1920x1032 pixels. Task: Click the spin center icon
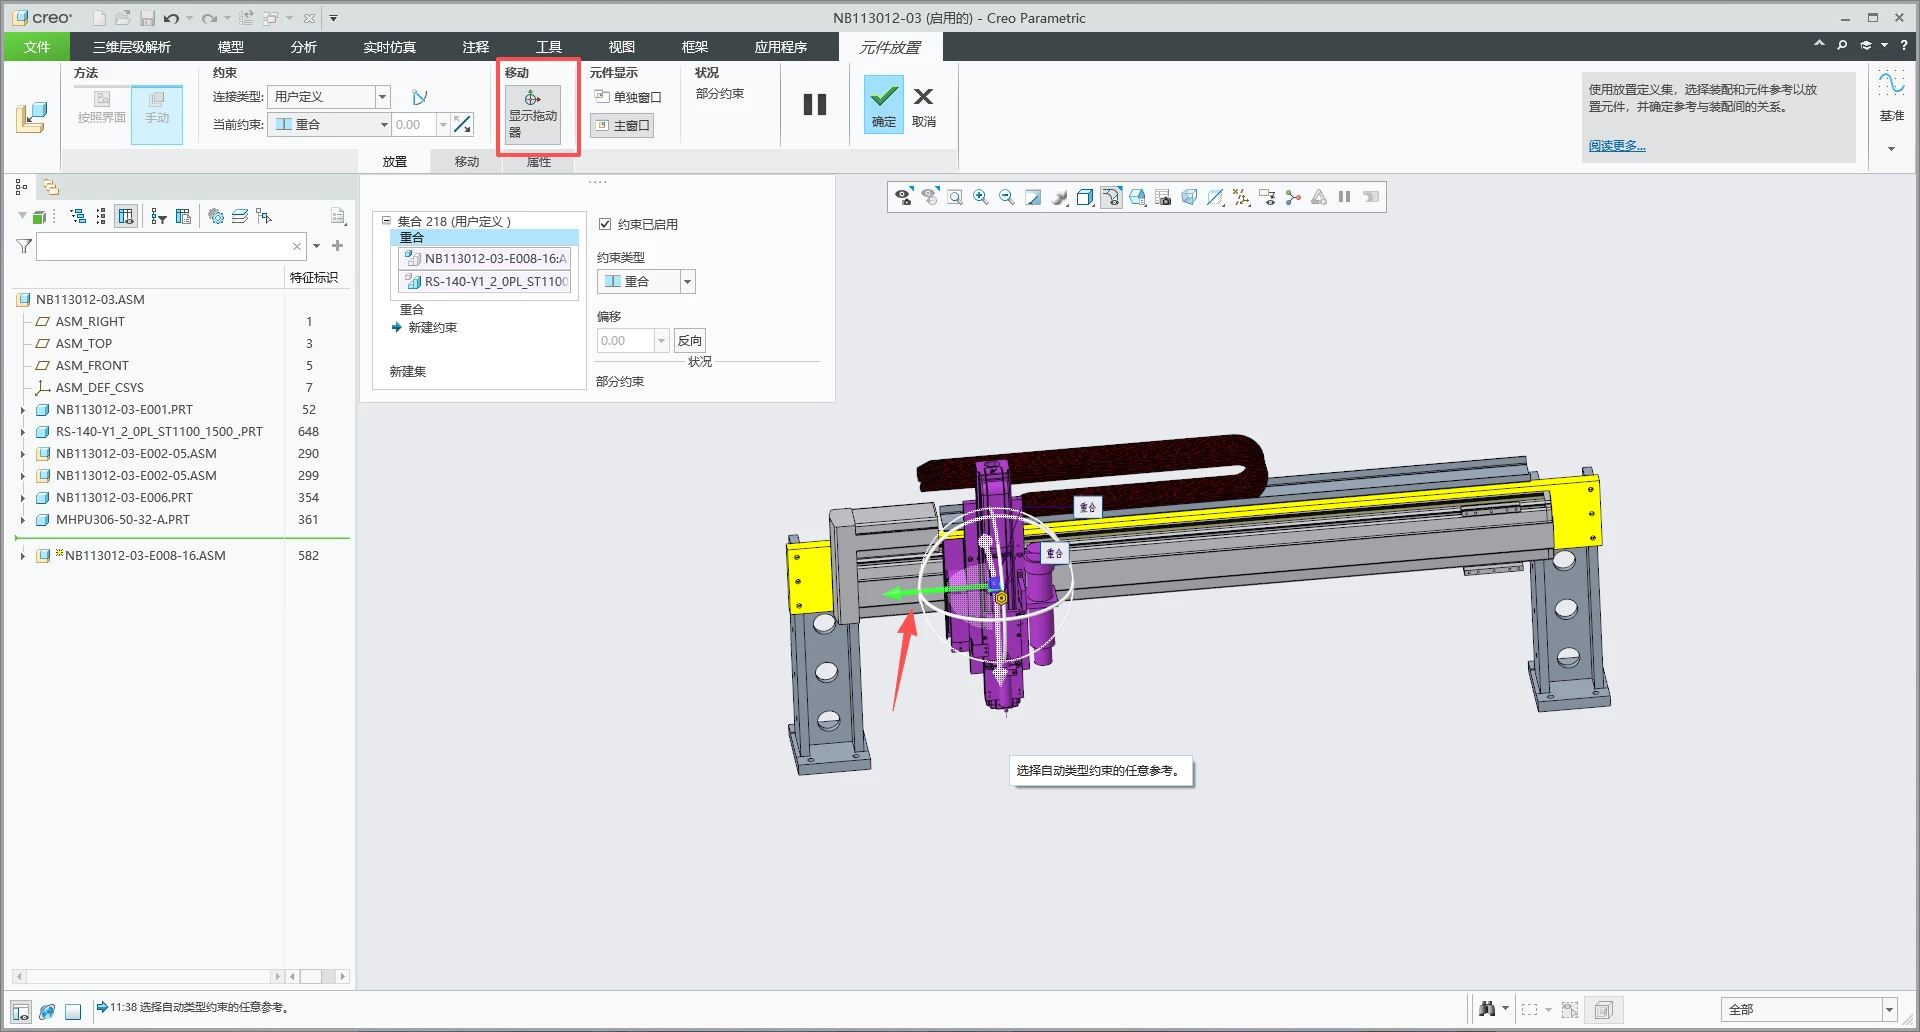pos(1293,197)
